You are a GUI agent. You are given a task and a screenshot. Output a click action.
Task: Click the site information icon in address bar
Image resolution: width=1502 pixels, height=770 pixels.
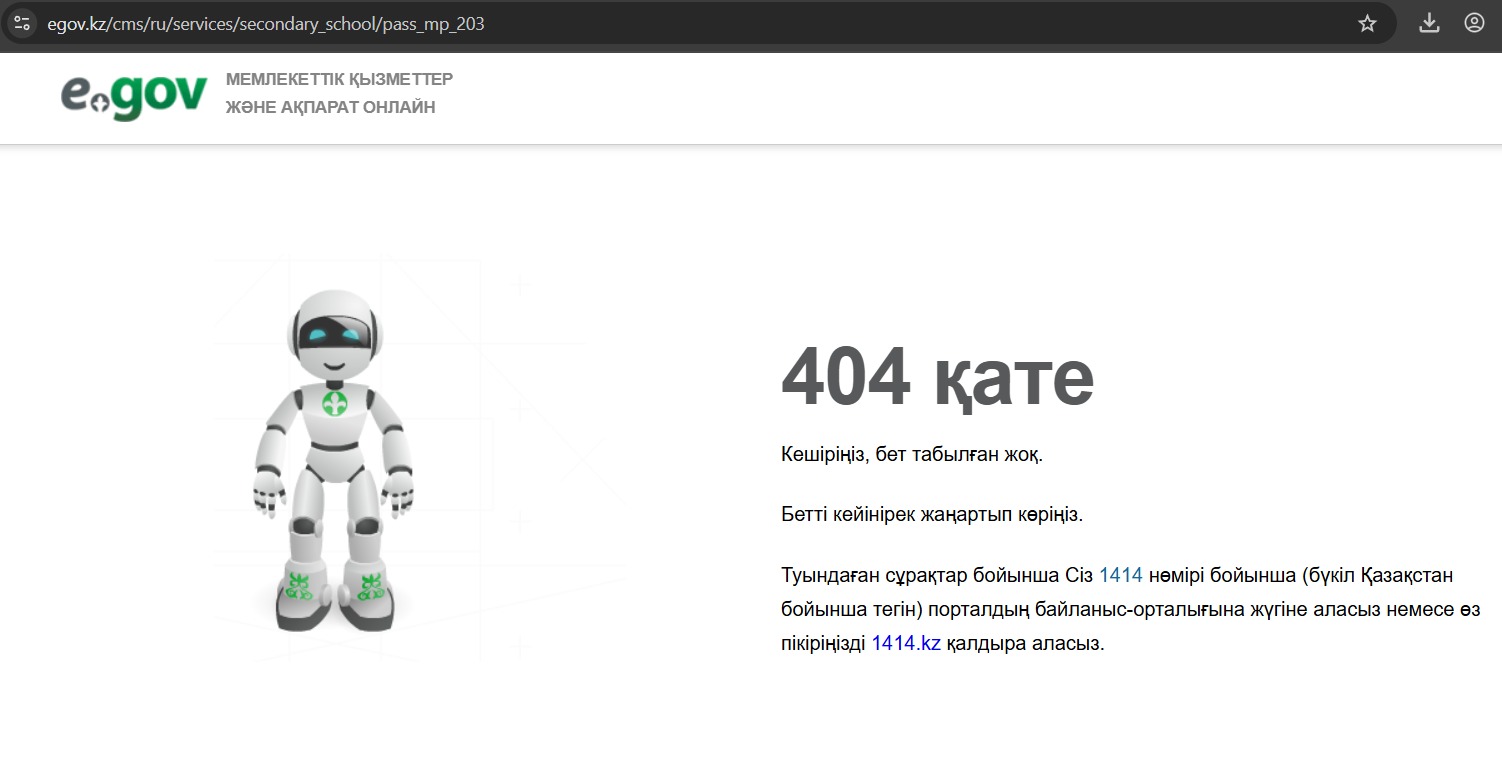(23, 23)
